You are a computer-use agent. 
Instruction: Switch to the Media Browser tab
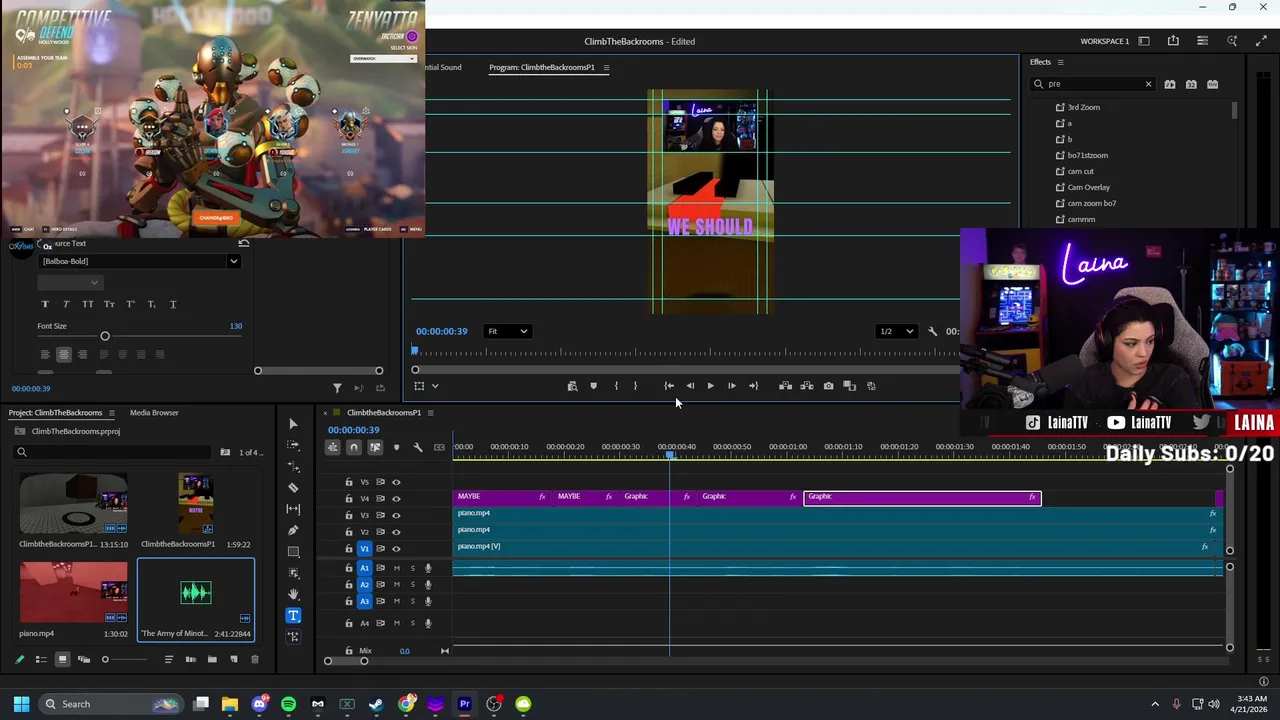(154, 412)
